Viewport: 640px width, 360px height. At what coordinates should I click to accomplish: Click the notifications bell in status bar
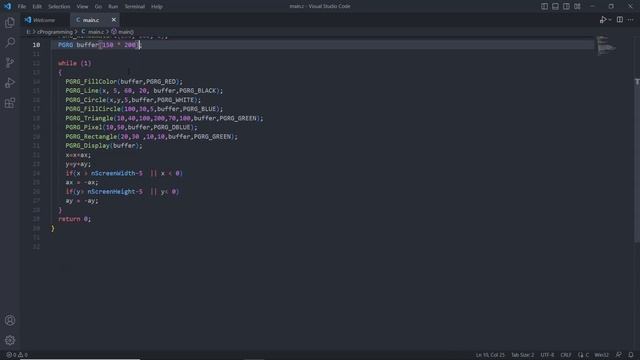[631, 355]
